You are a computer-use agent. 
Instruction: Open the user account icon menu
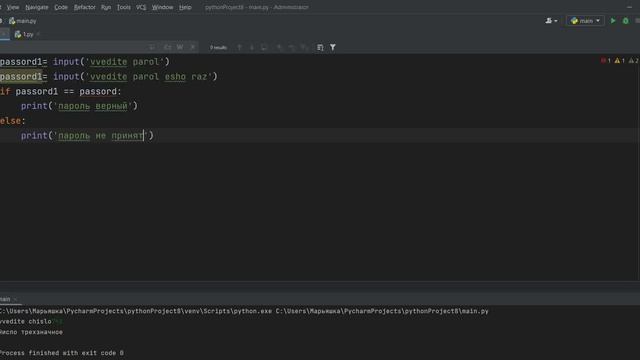click(x=551, y=21)
